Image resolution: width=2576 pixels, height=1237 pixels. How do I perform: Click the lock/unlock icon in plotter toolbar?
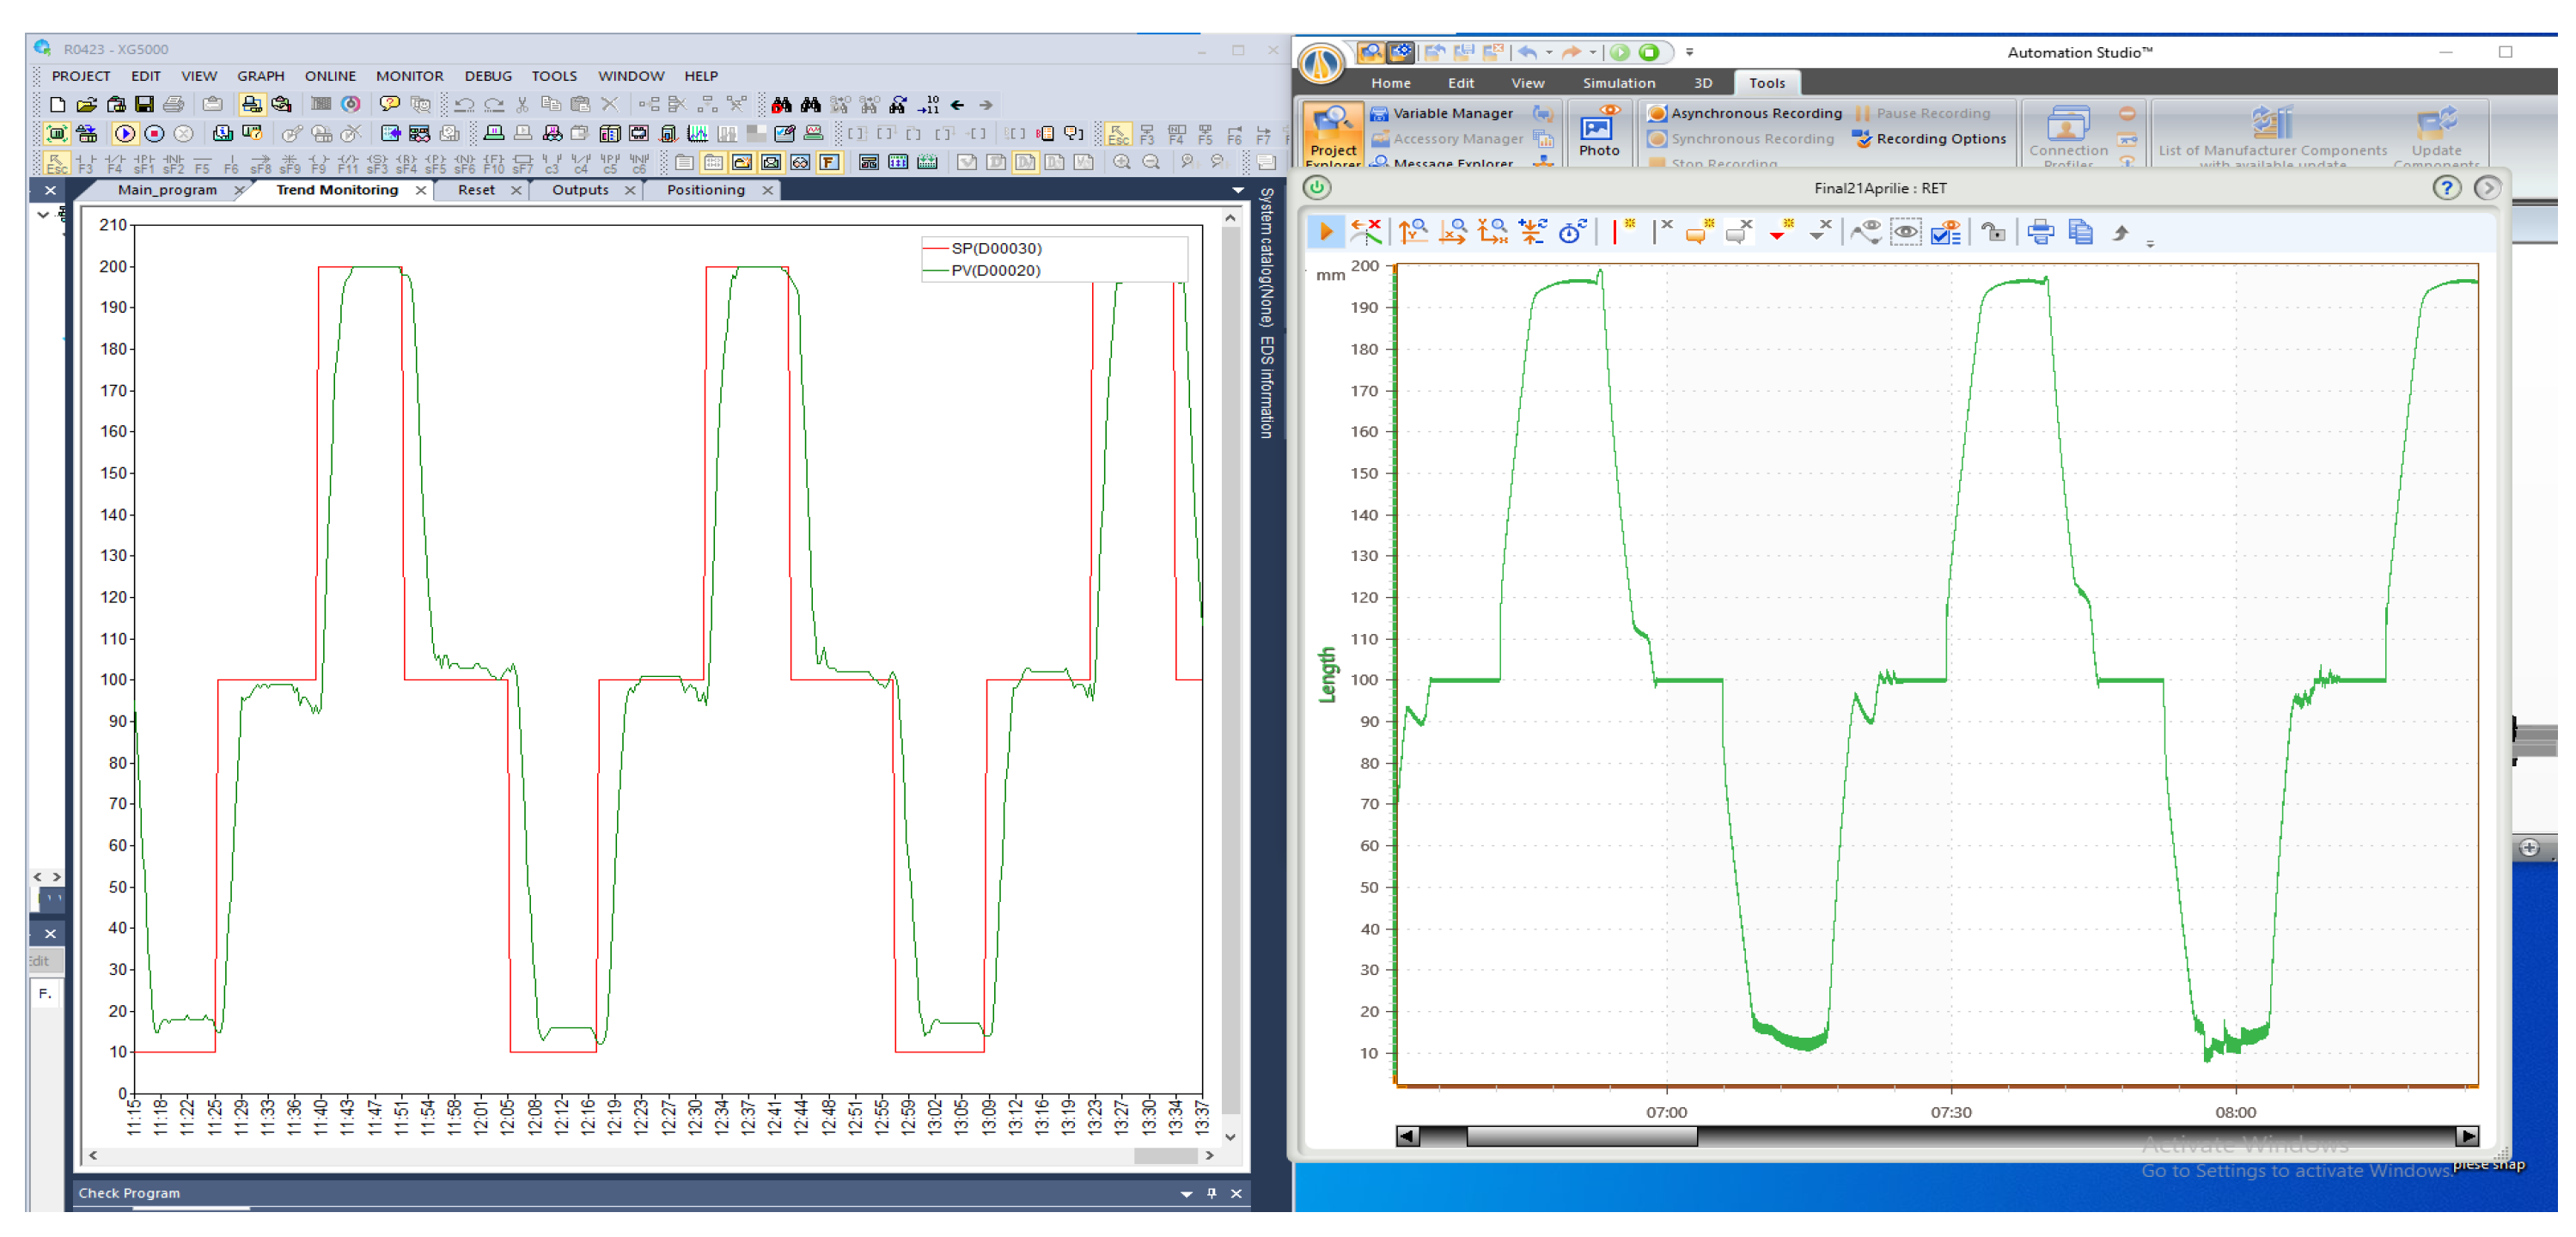[1993, 232]
